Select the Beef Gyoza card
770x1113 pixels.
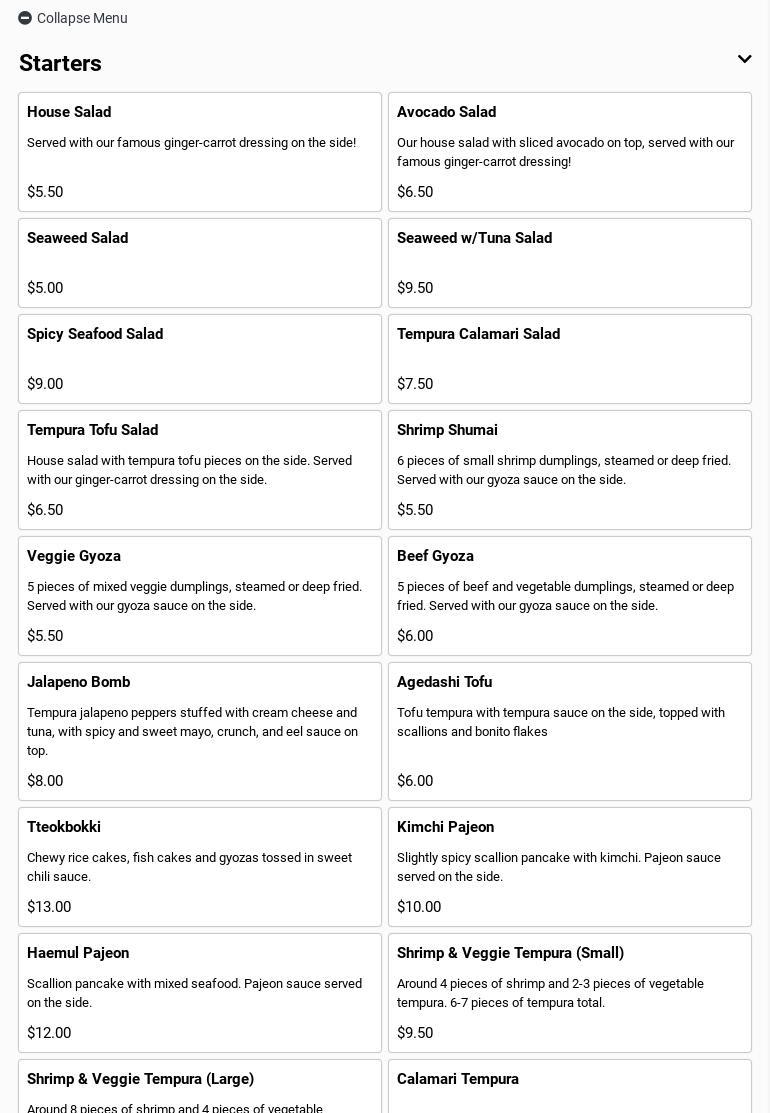coord(570,596)
